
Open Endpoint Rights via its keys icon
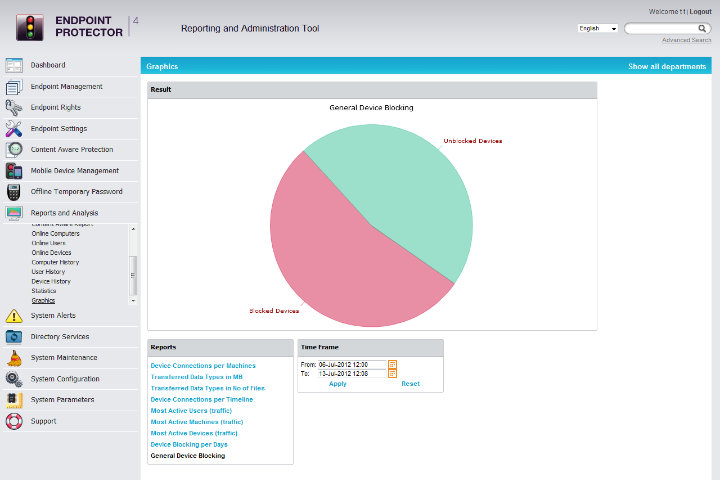tap(14, 107)
